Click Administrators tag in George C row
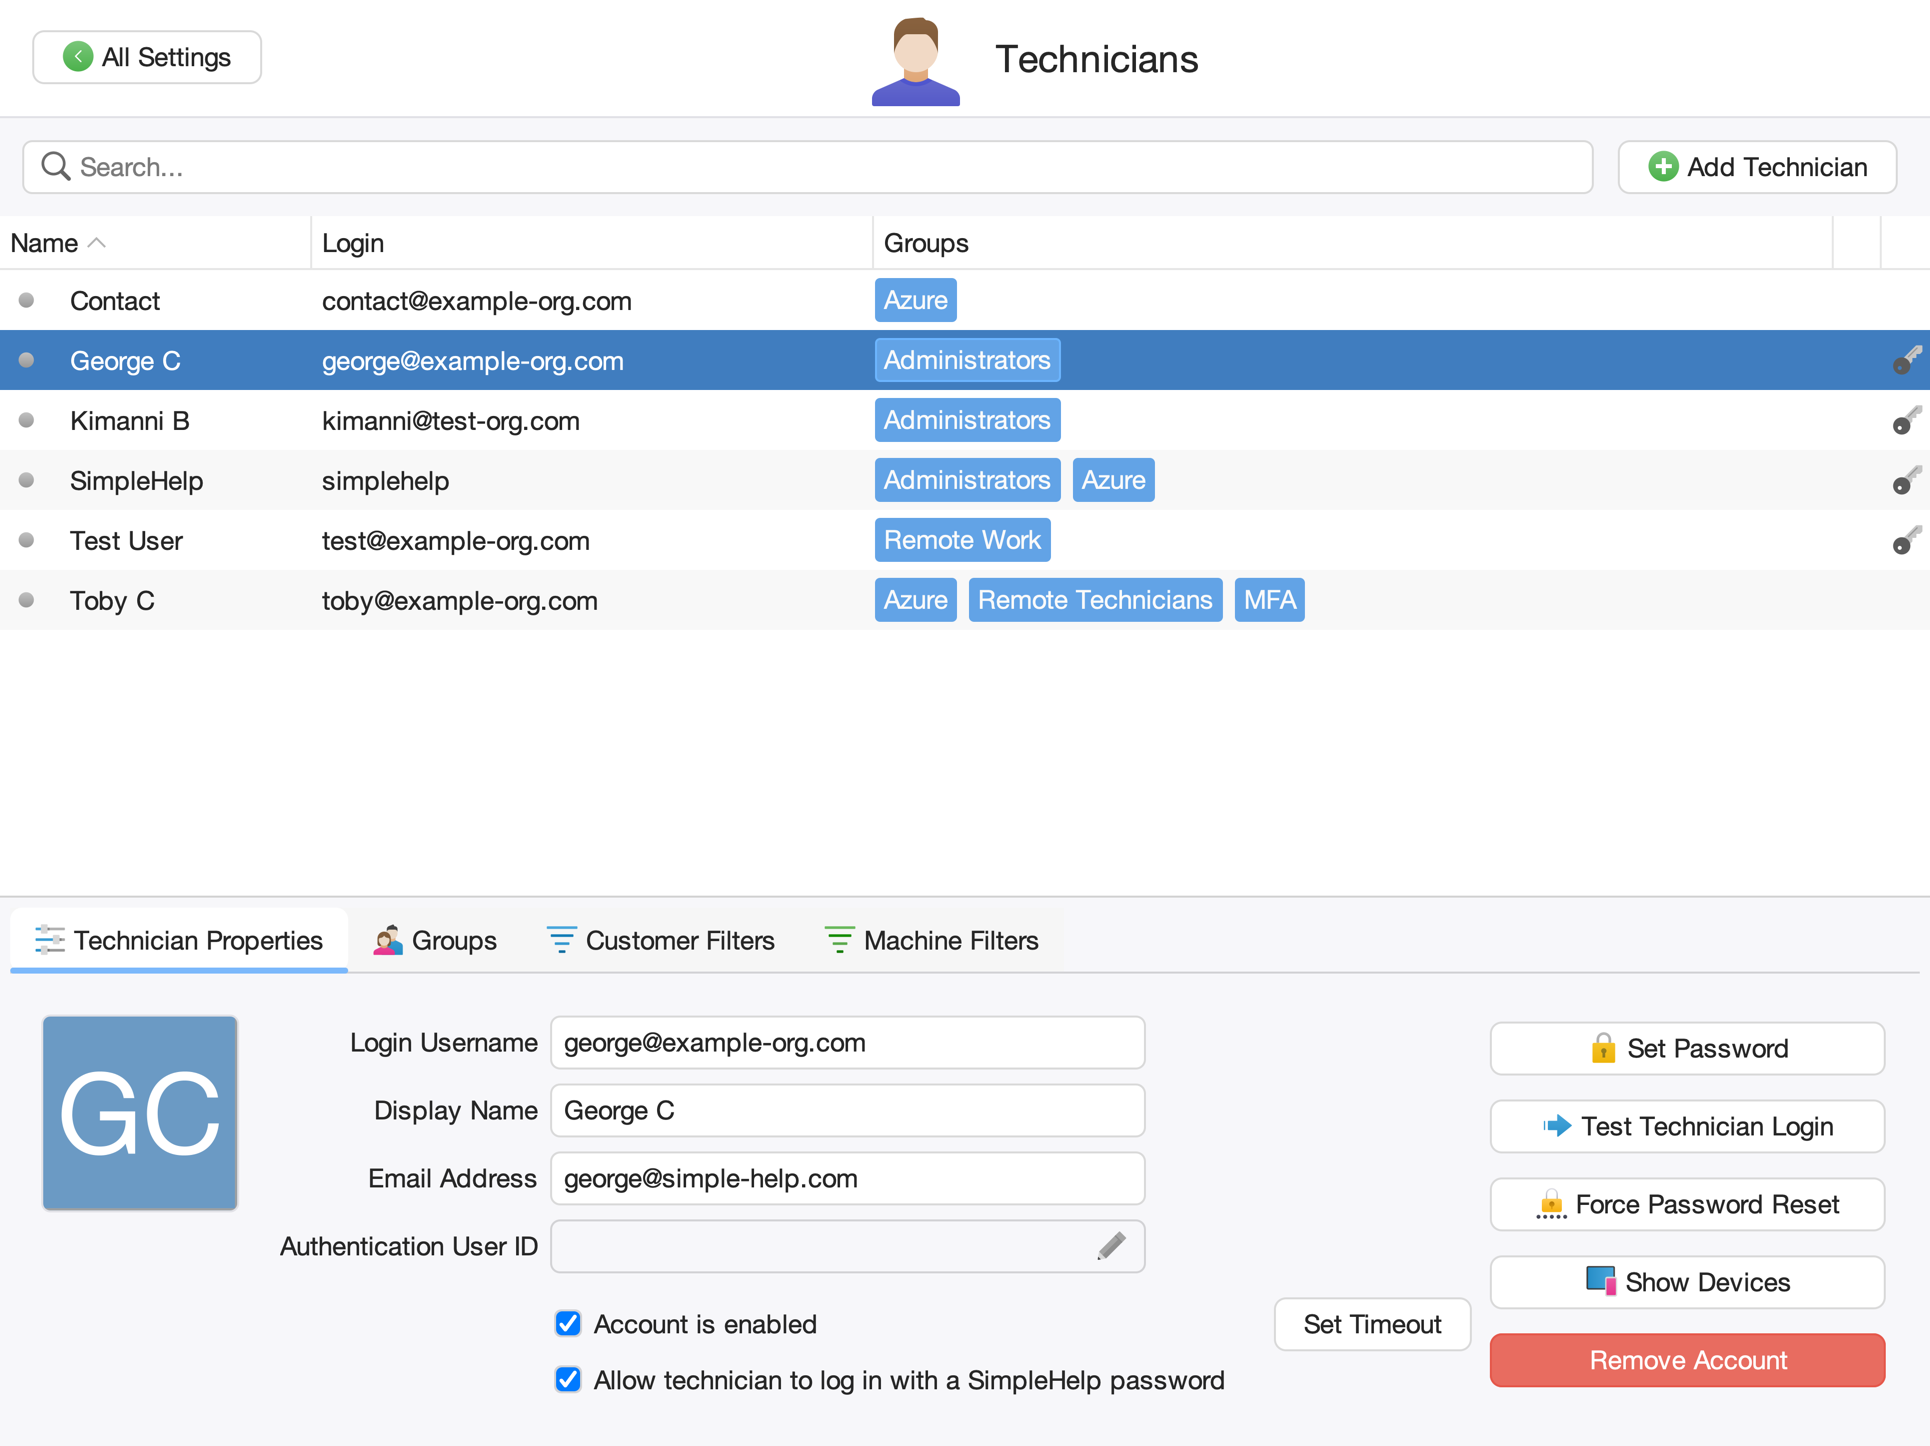This screenshot has width=1930, height=1446. click(967, 360)
